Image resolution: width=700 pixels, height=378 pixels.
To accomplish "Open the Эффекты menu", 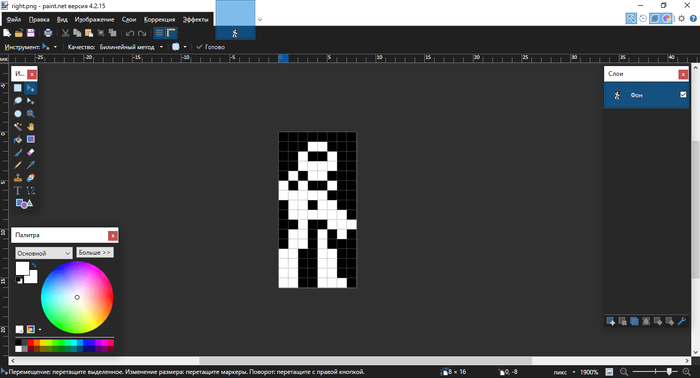I will click(196, 20).
